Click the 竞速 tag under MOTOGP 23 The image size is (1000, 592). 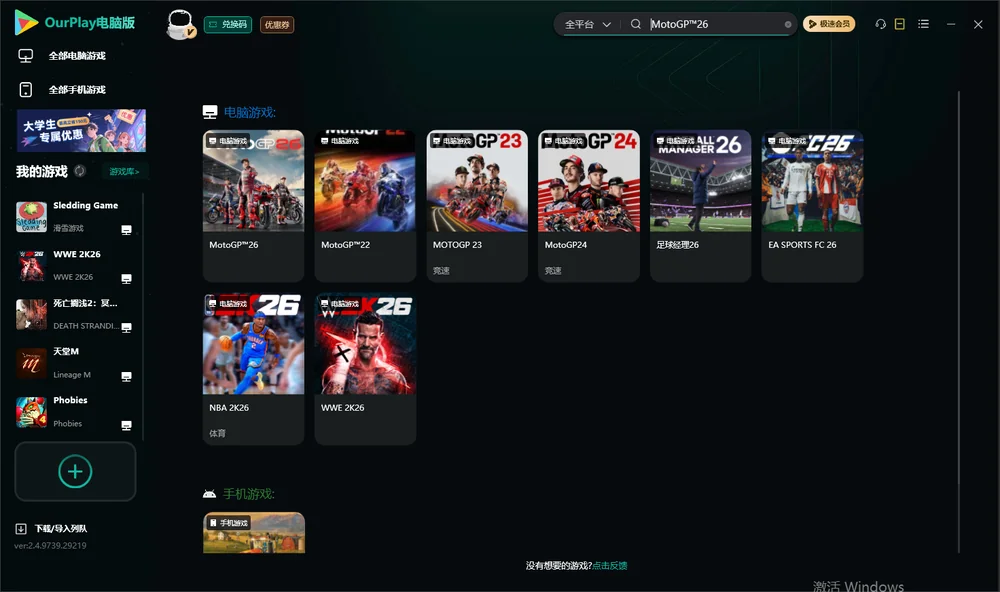pyautogui.click(x=441, y=270)
